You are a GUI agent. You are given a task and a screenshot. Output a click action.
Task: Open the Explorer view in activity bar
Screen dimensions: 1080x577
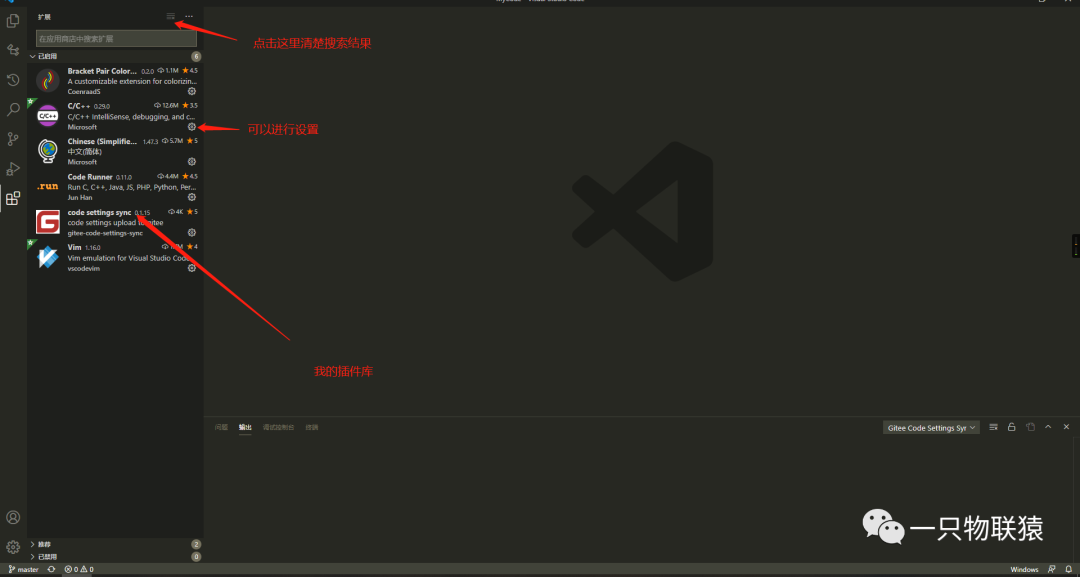tap(13, 21)
